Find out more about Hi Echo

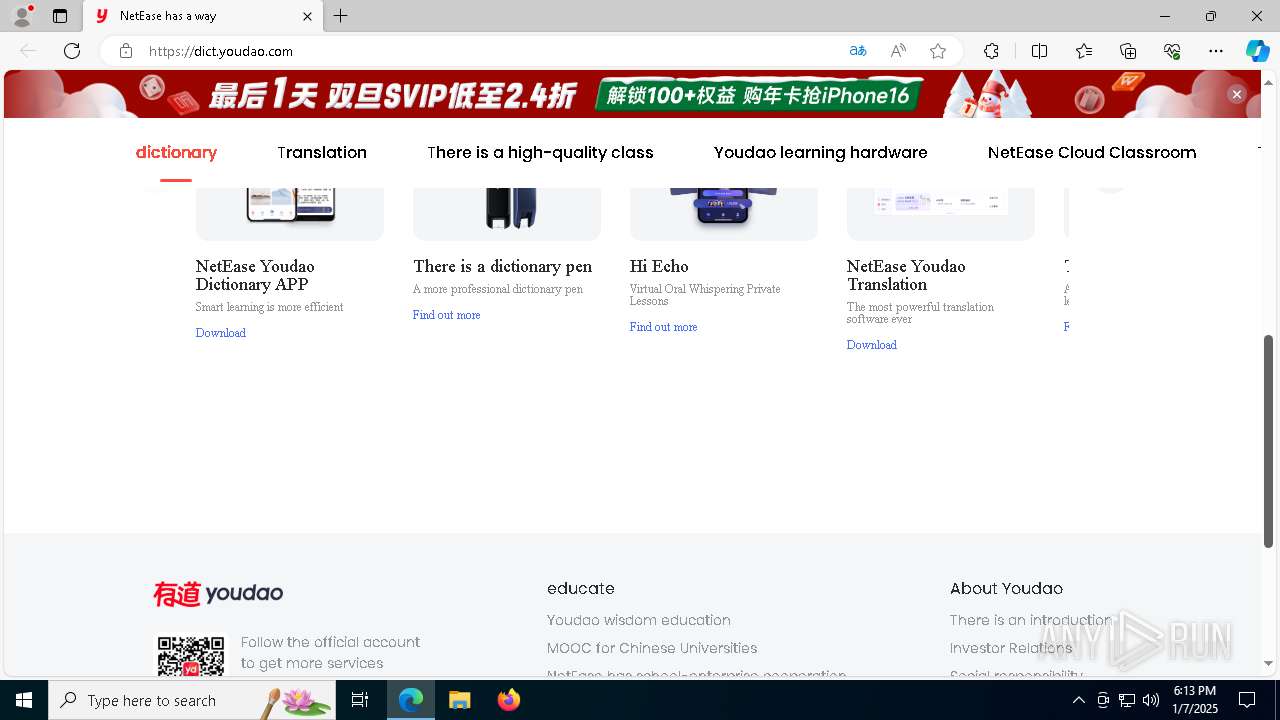[x=663, y=327]
